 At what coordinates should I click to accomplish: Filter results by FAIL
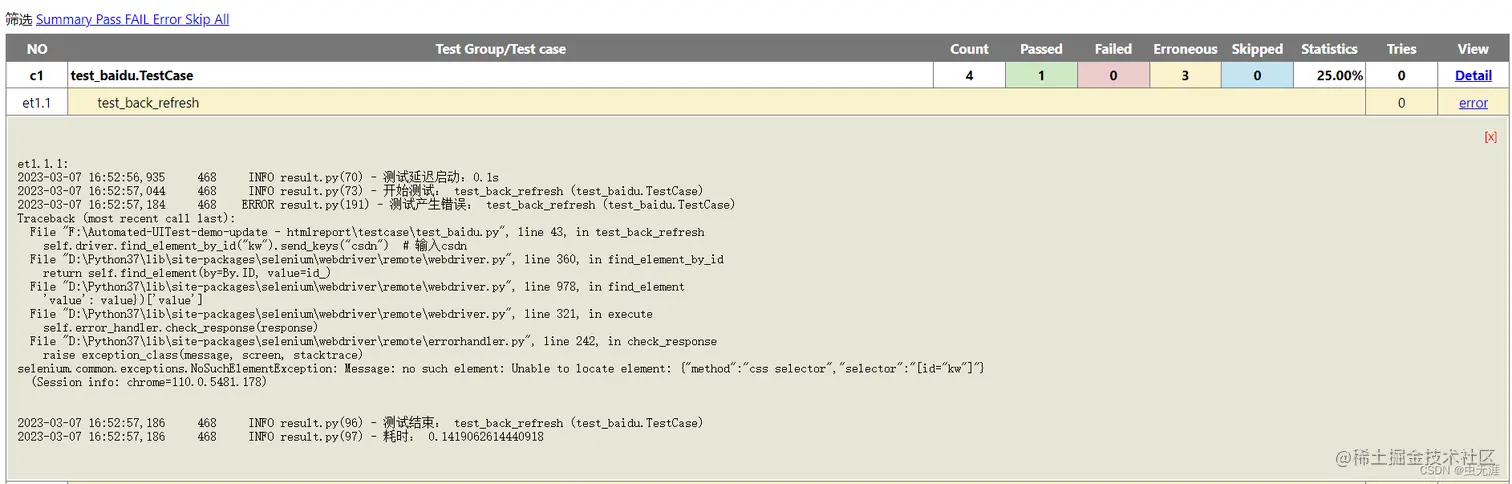(137, 19)
